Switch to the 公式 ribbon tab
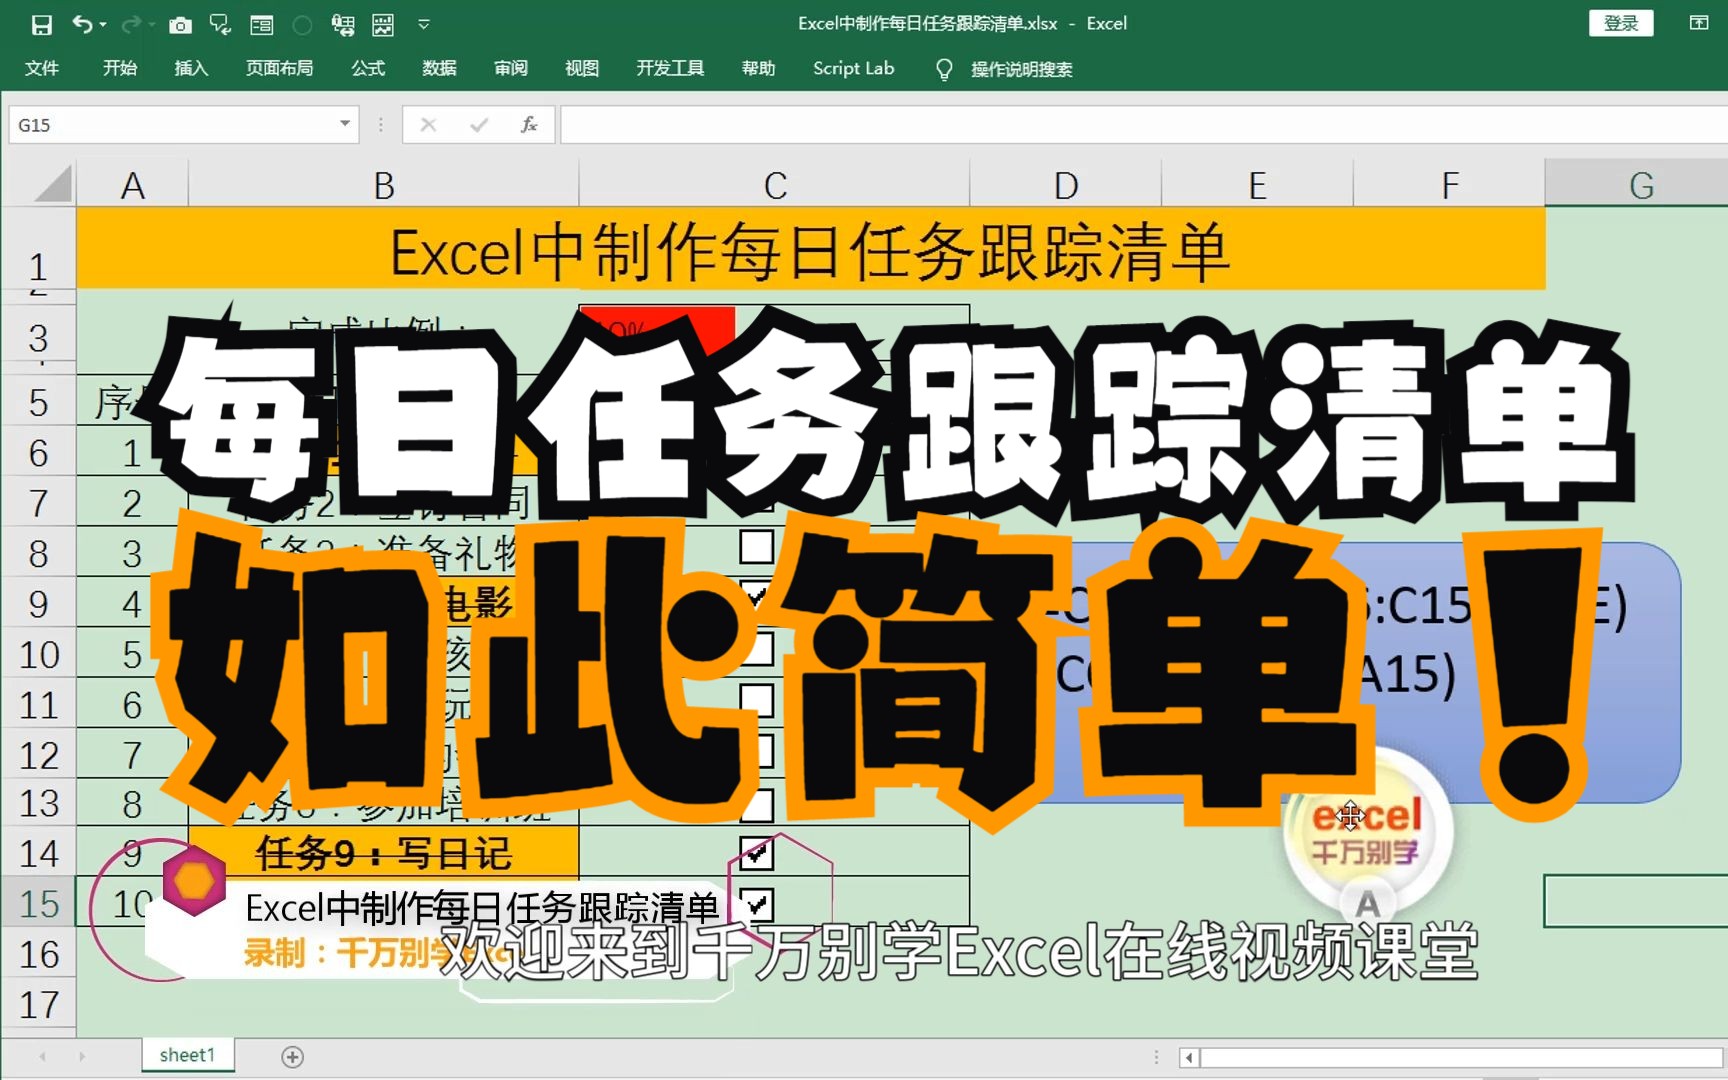 coord(367,68)
